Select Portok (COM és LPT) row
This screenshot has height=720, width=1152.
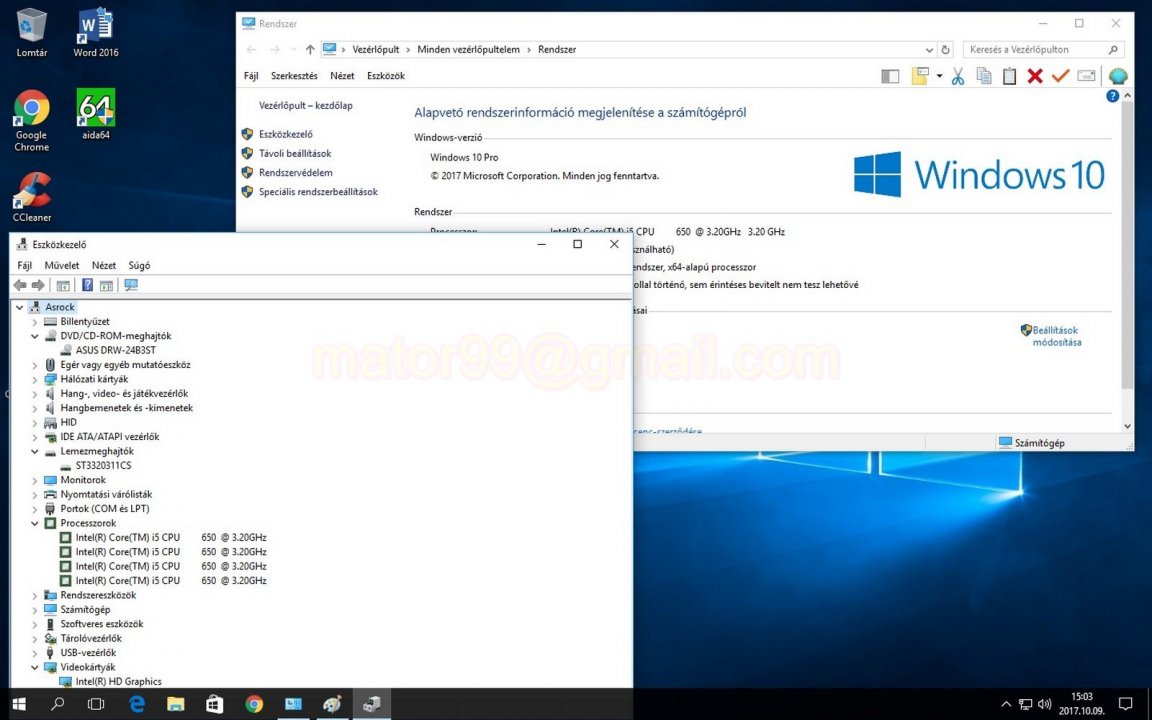(104, 508)
